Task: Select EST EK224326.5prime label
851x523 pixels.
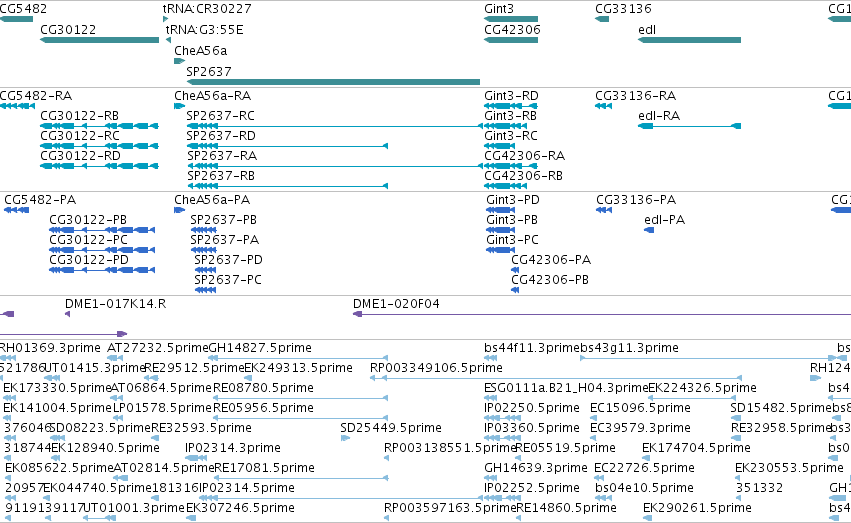Action: click(702, 388)
